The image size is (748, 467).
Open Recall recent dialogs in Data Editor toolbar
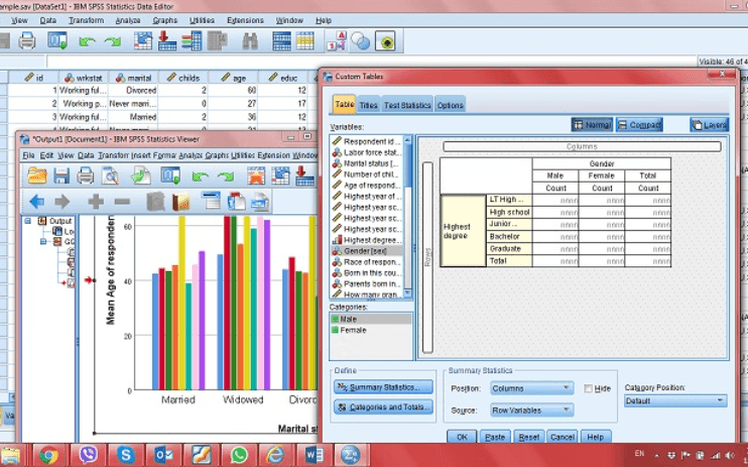tap(57, 41)
